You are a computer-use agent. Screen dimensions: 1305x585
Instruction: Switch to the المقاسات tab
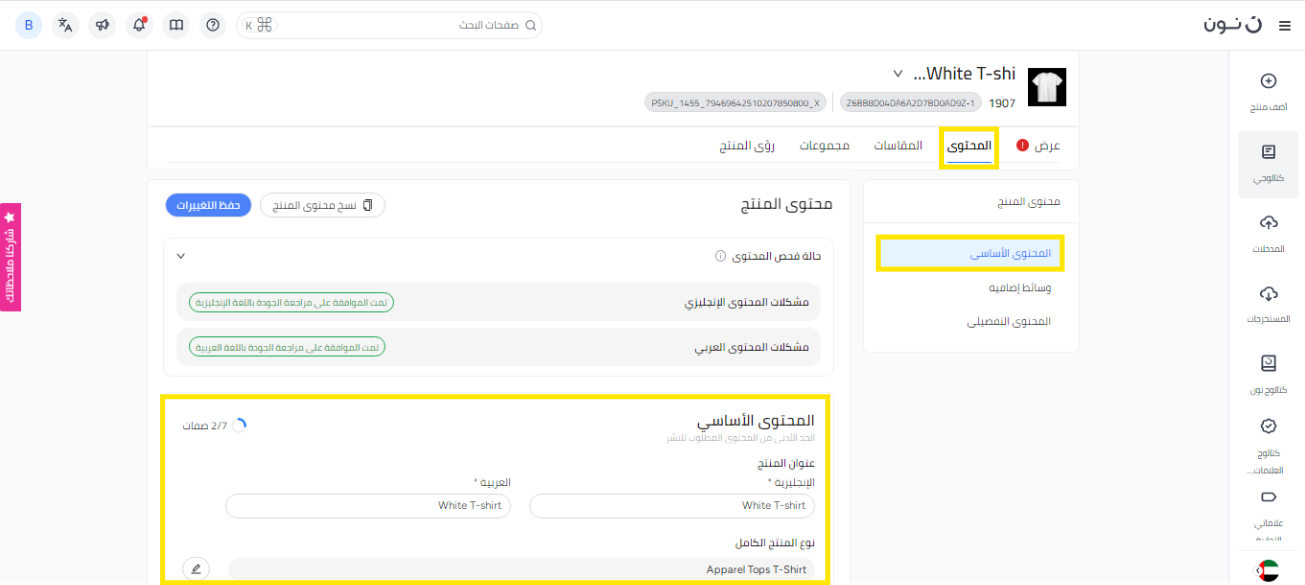click(898, 146)
